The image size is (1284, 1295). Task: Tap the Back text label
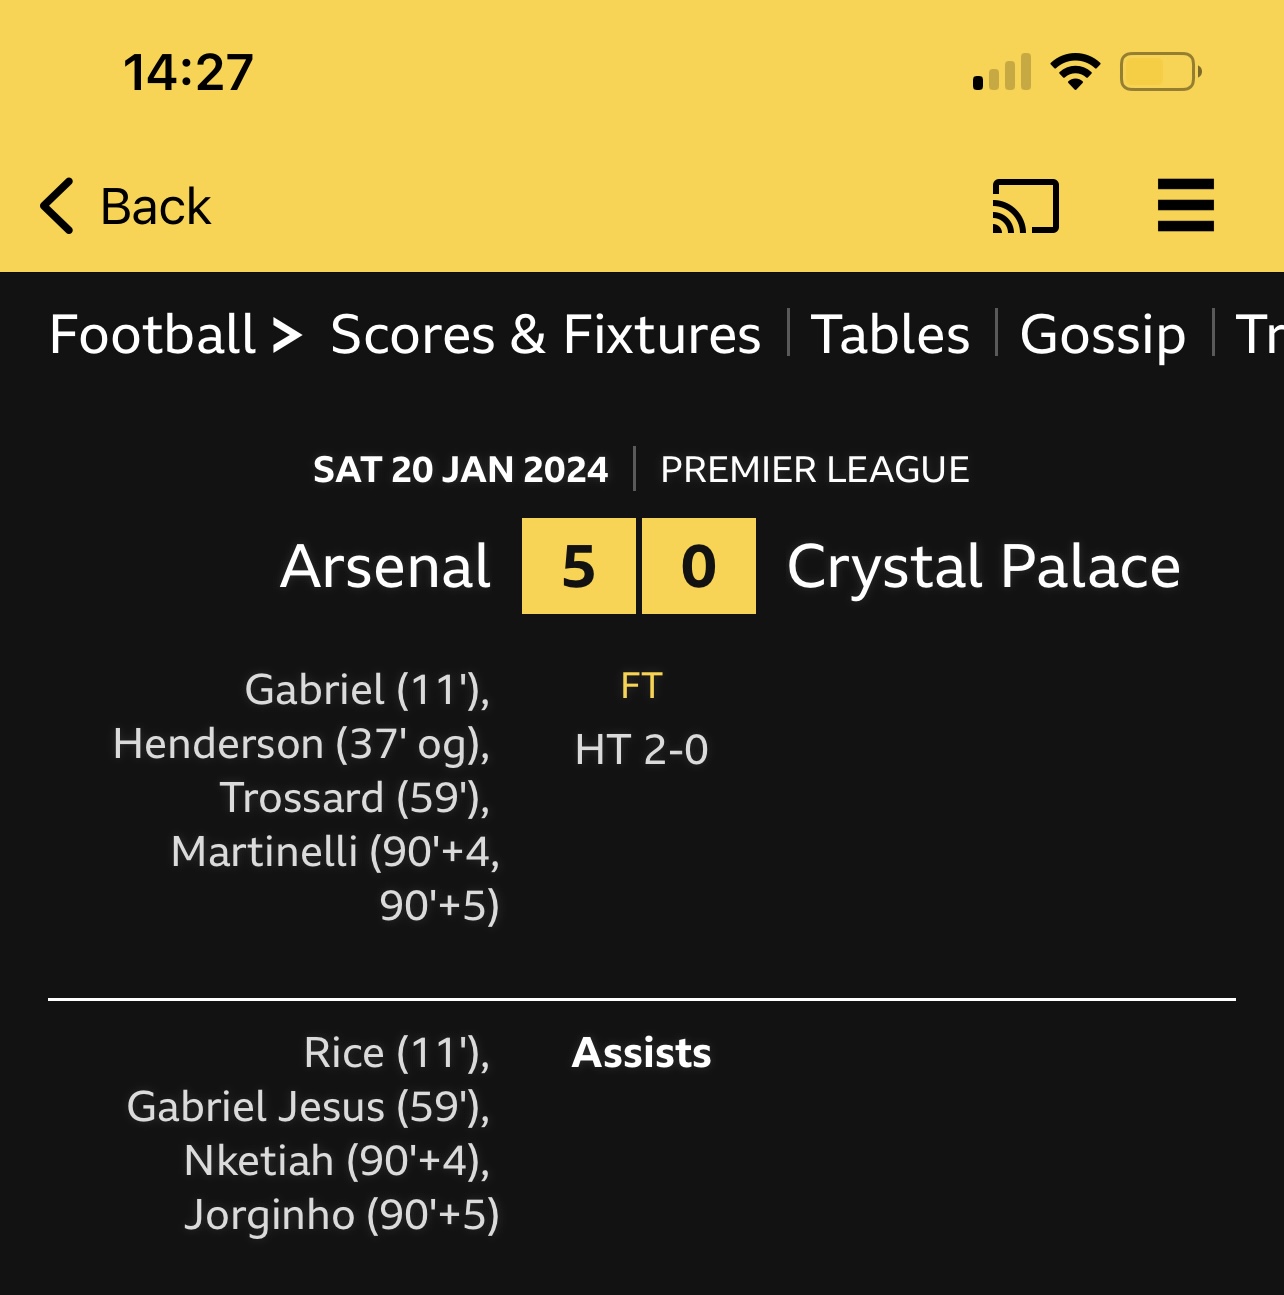(x=156, y=207)
